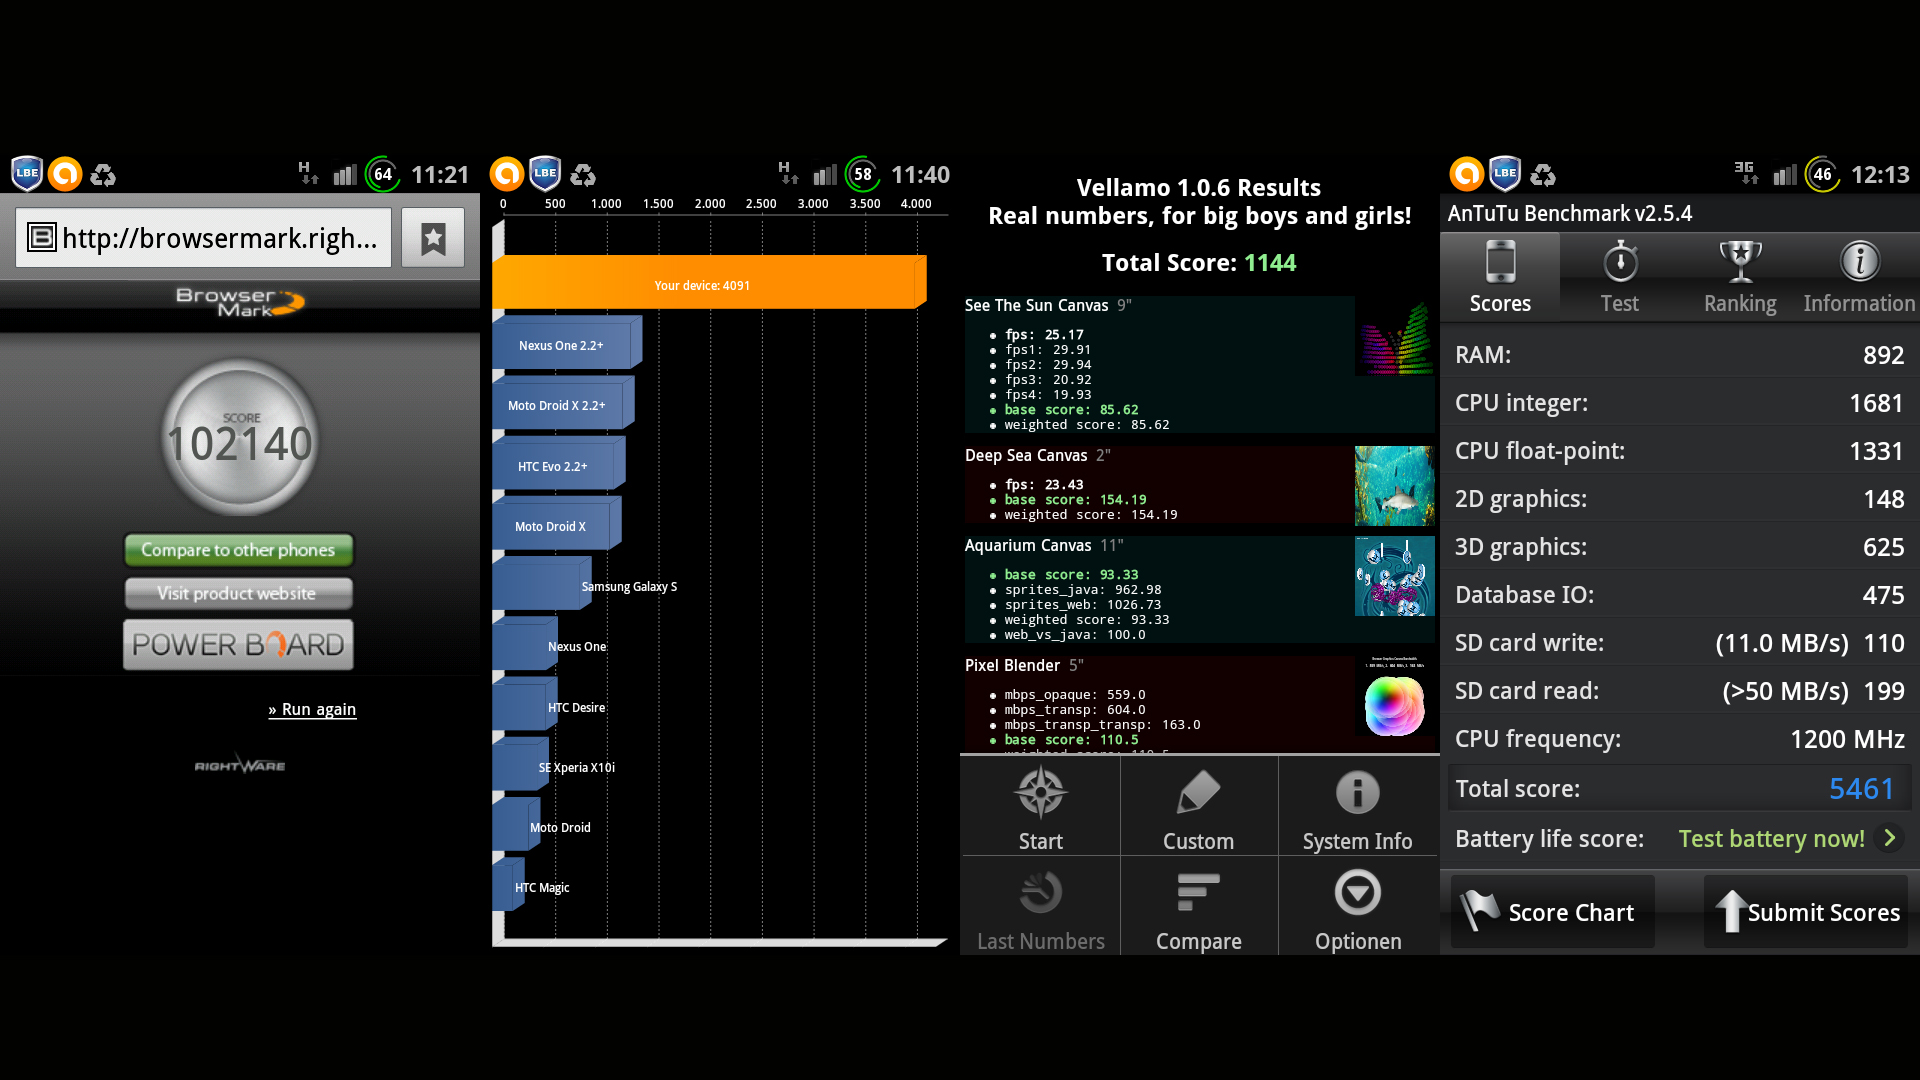1920x1080 pixels.
Task: Tap LBE shield icon in BrowserMark status bar
Action: tap(27, 174)
